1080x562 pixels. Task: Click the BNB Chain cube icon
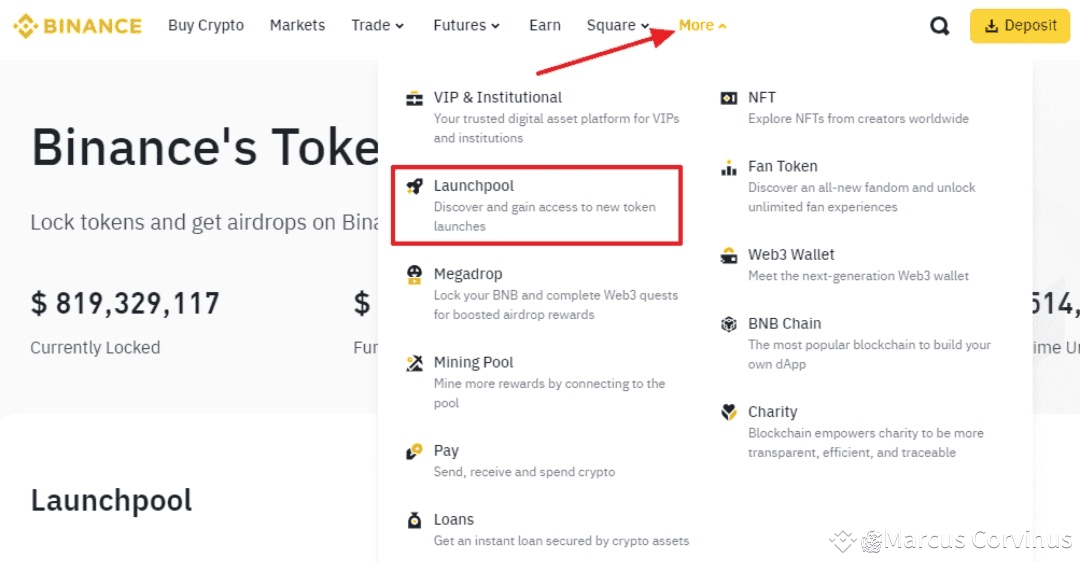[729, 324]
